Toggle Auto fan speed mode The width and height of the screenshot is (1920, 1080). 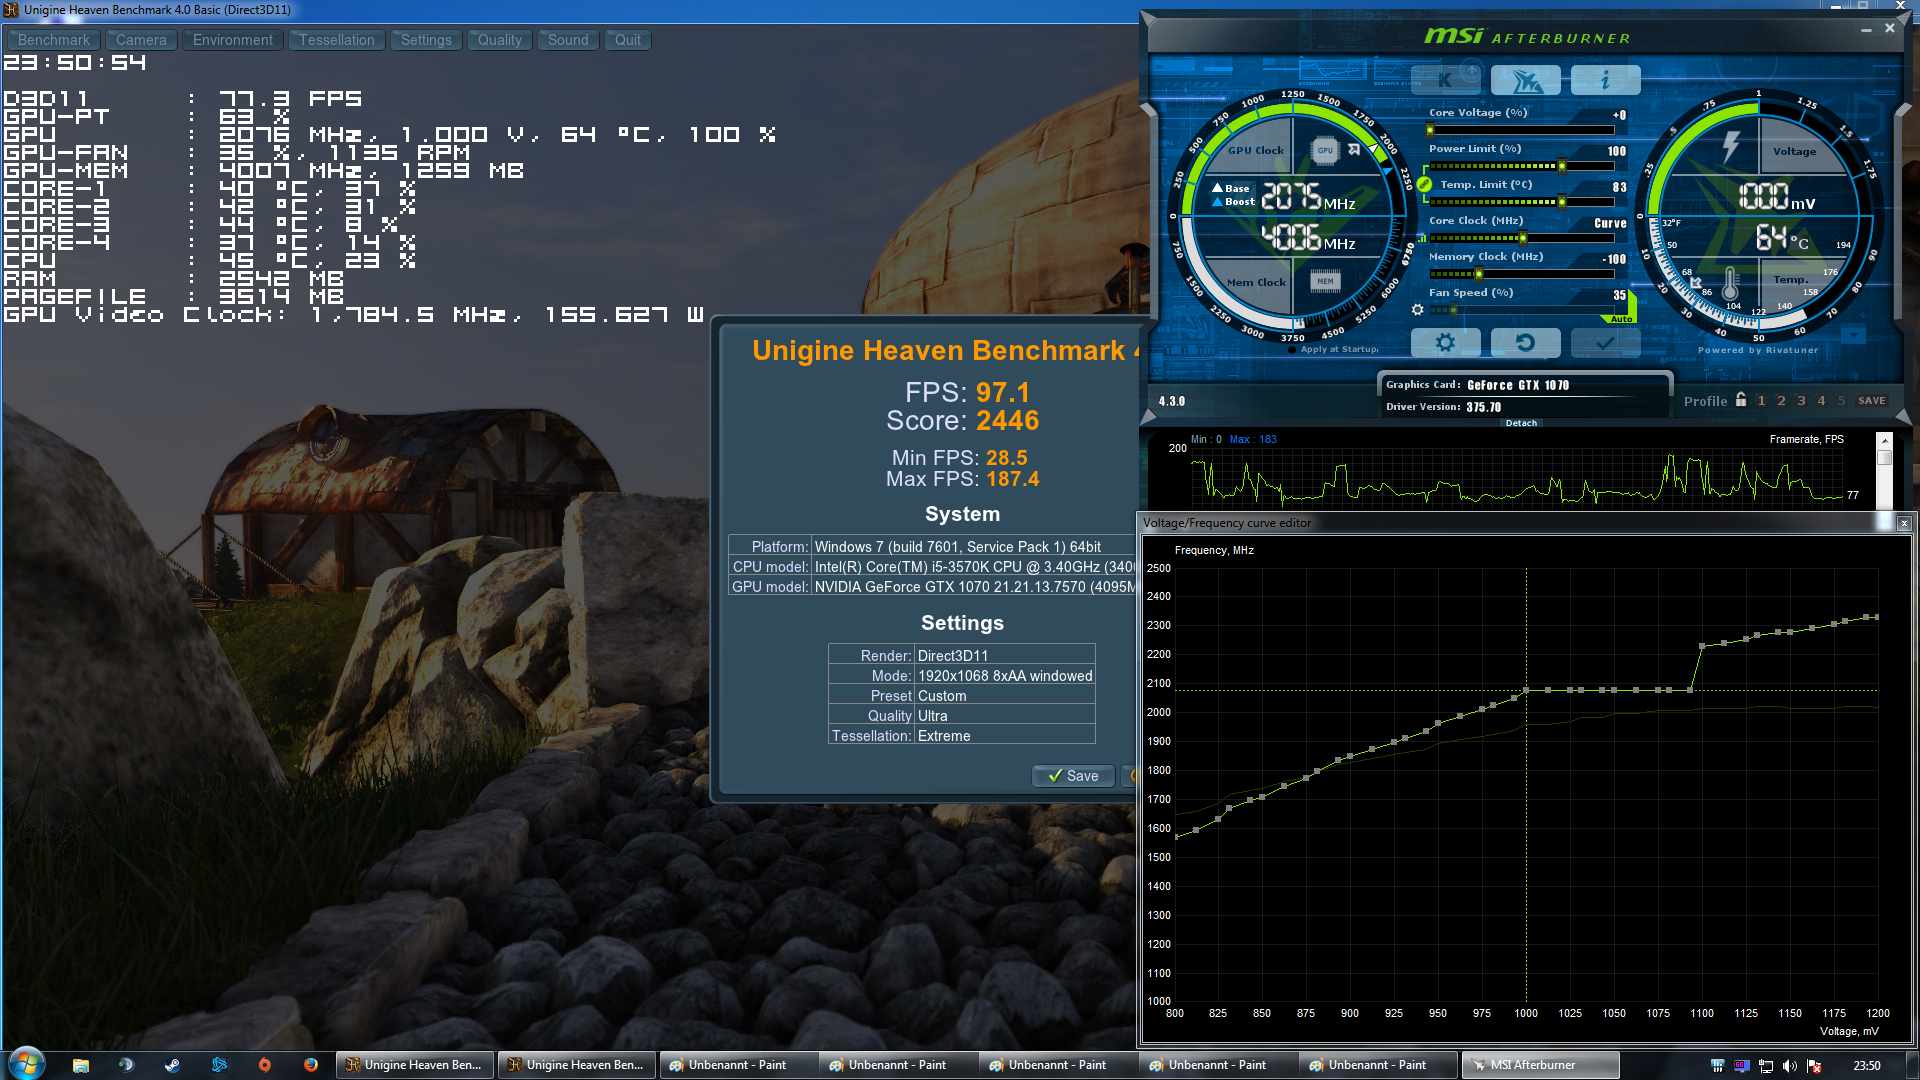pyautogui.click(x=1621, y=319)
